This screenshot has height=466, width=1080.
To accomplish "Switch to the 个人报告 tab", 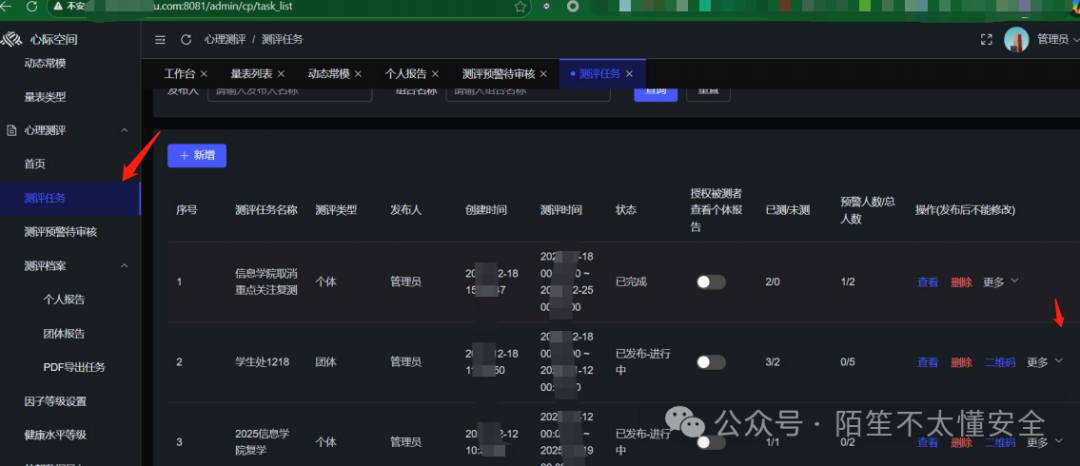I will point(406,74).
